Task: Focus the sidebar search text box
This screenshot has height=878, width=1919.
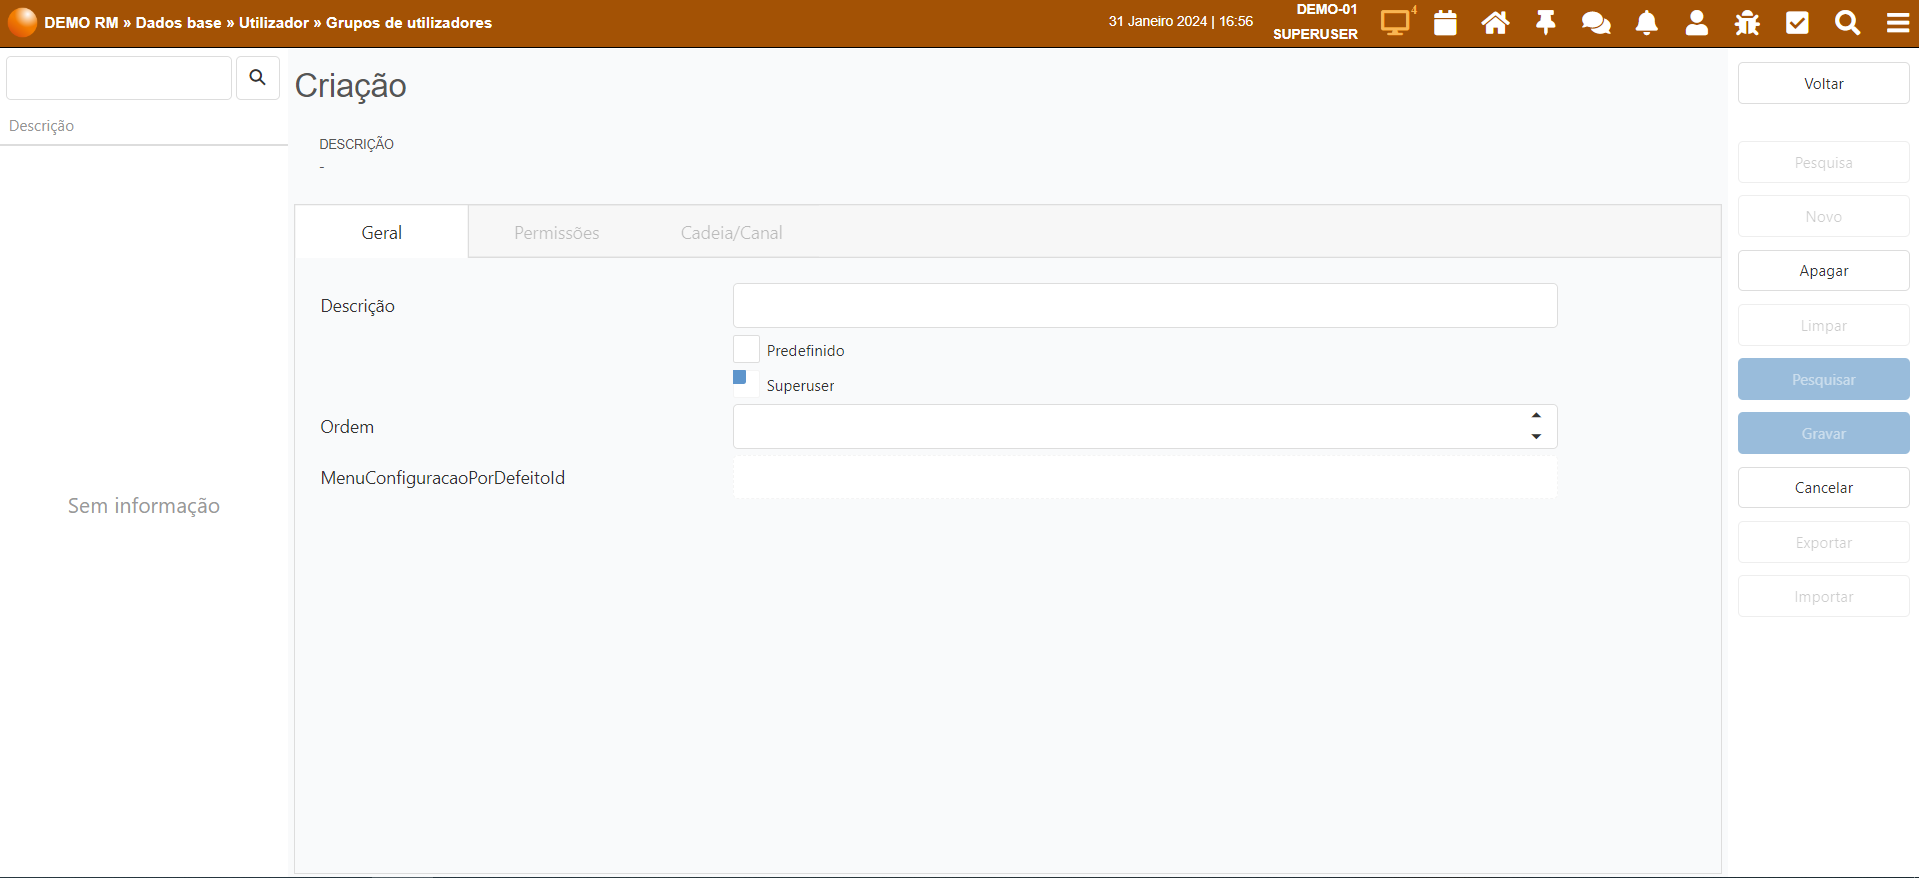Action: pos(119,77)
